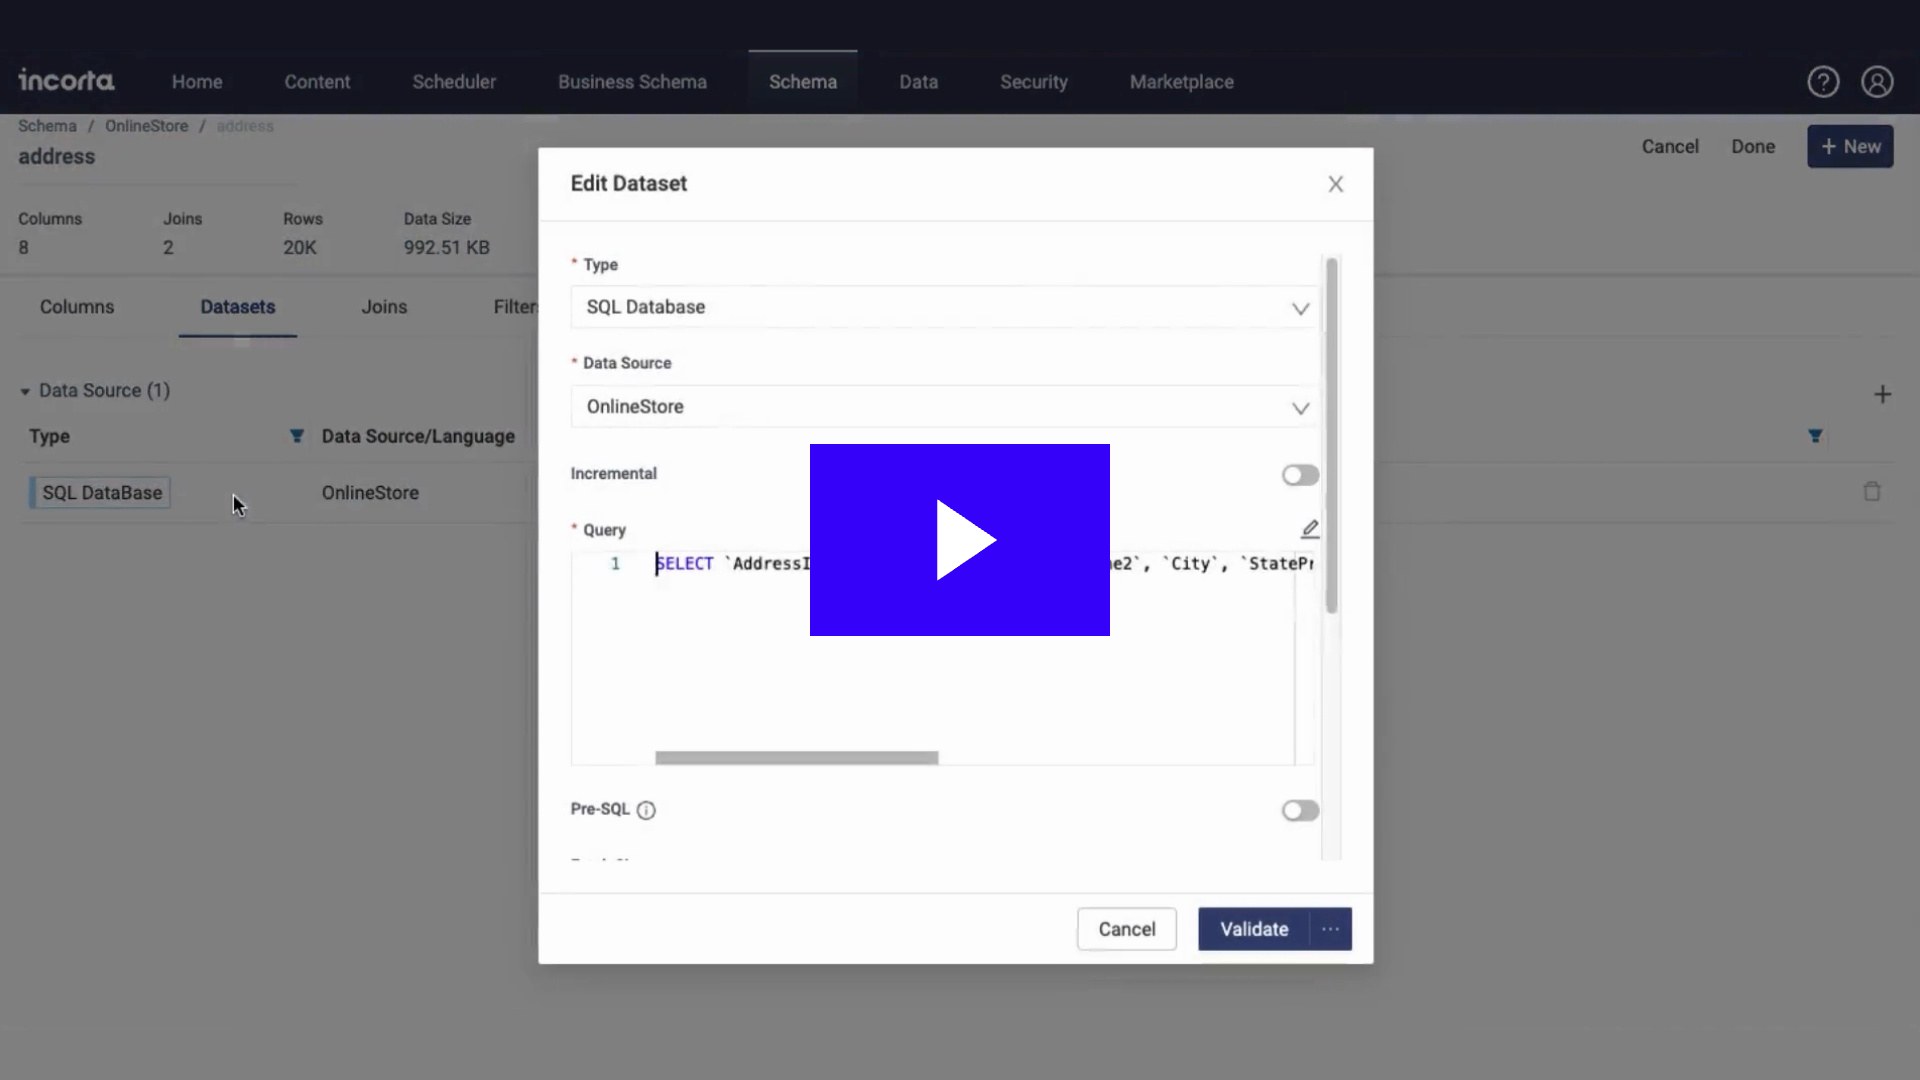
Task: Close the Edit Dataset dialog
Action: pos(1336,184)
